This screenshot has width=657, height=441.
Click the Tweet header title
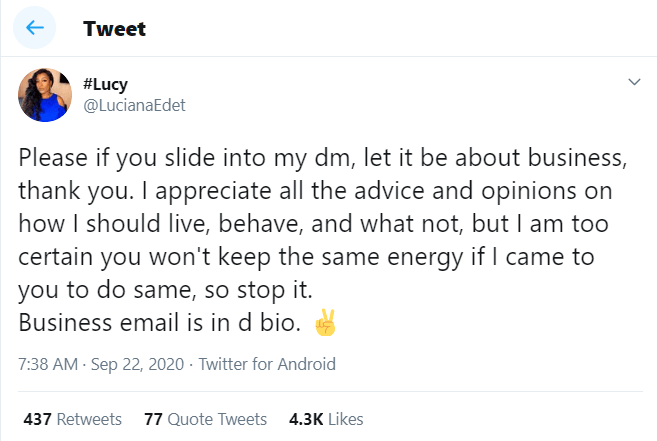coord(114,28)
